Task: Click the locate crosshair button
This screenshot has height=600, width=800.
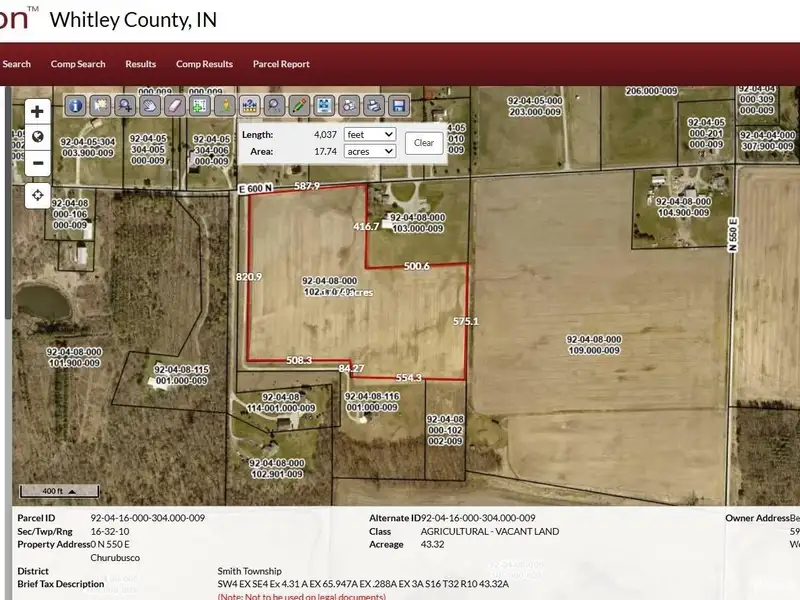Action: (37, 195)
